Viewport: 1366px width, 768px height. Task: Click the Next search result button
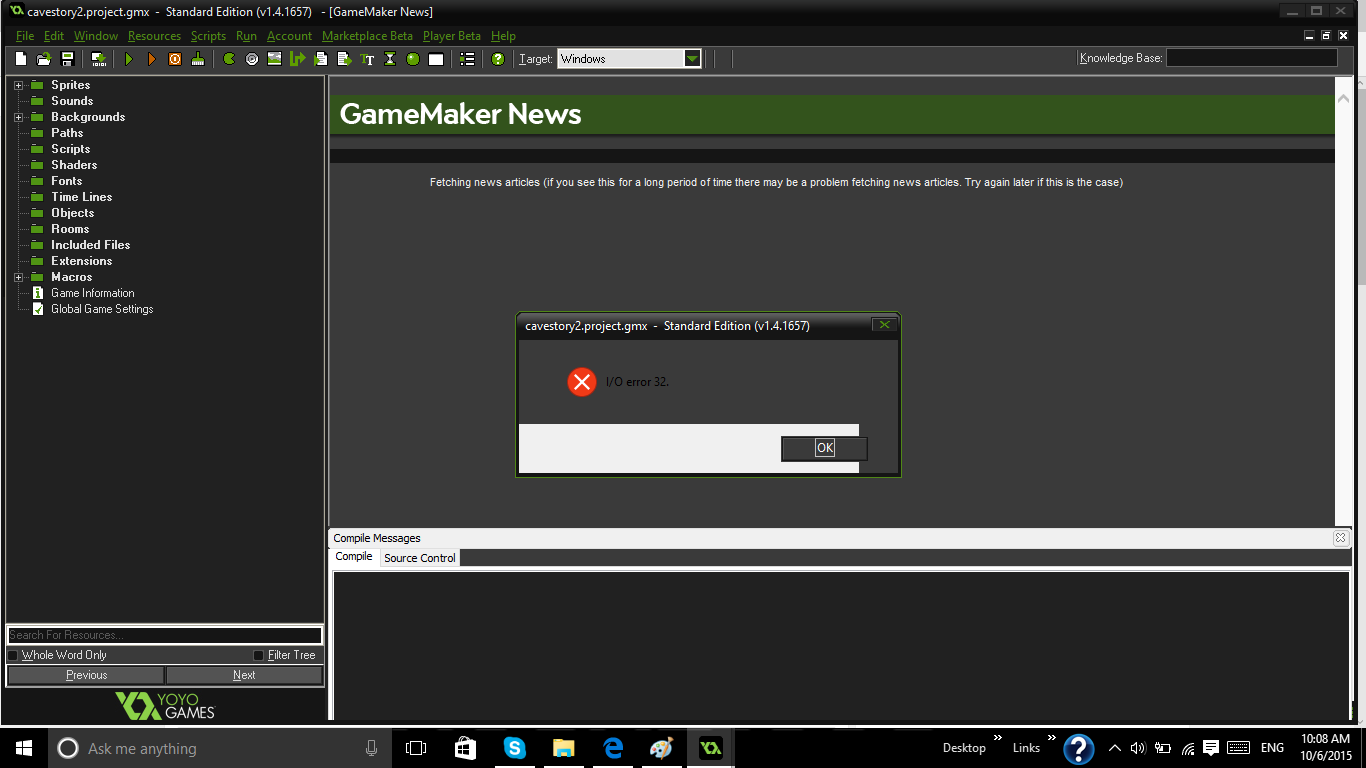click(244, 675)
